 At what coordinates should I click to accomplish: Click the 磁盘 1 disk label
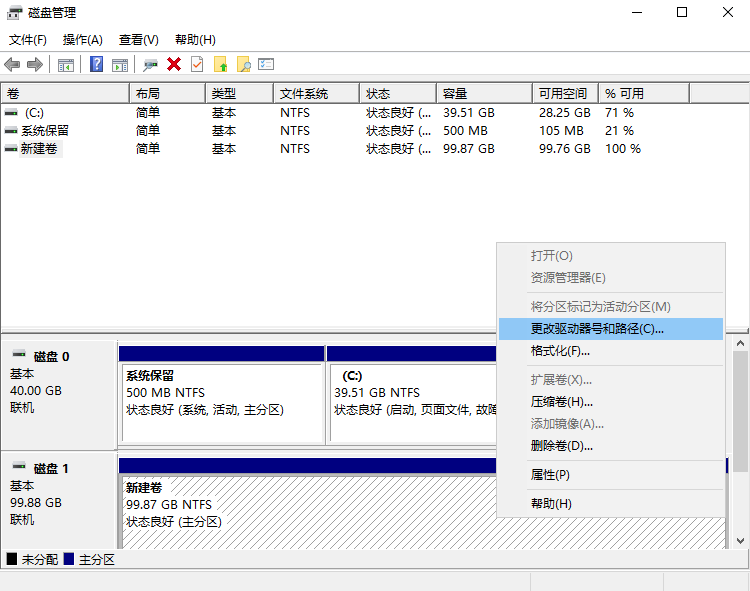point(51,468)
